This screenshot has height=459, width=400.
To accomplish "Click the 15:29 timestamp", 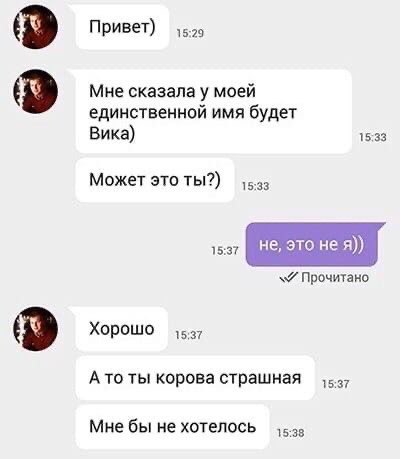I will 190,33.
